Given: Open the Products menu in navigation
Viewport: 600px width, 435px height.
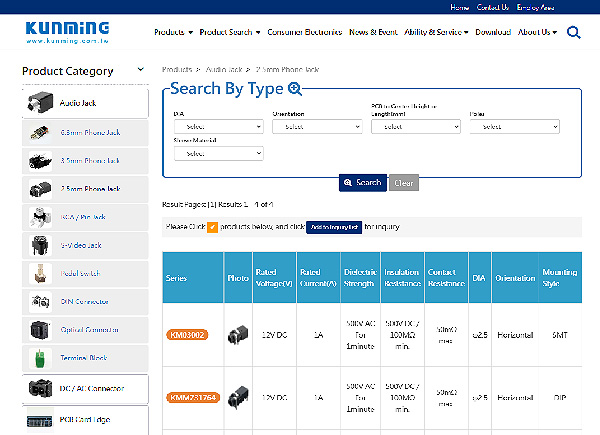Looking at the screenshot, I should coord(173,32).
